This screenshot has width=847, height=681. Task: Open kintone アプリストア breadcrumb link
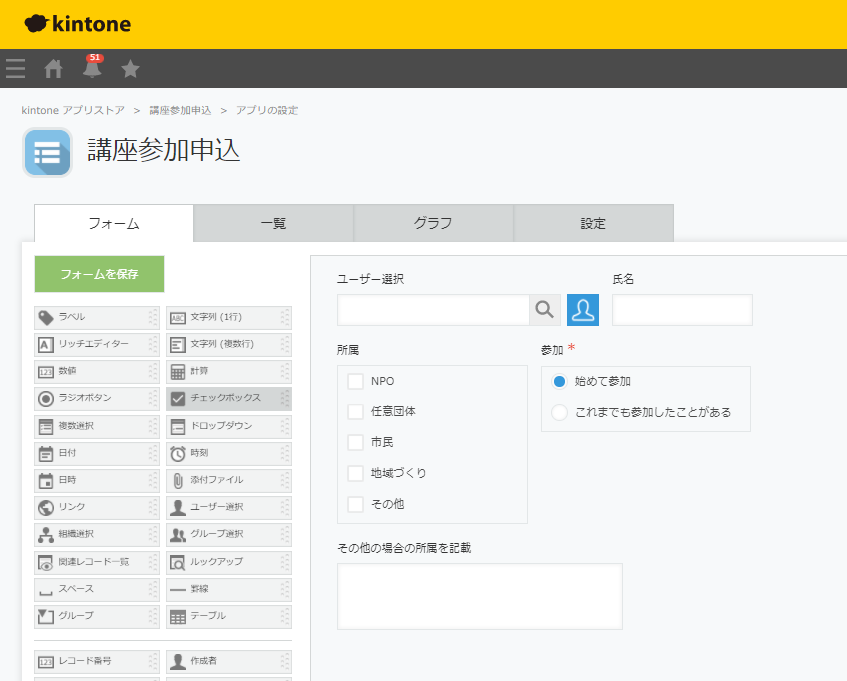(73, 110)
